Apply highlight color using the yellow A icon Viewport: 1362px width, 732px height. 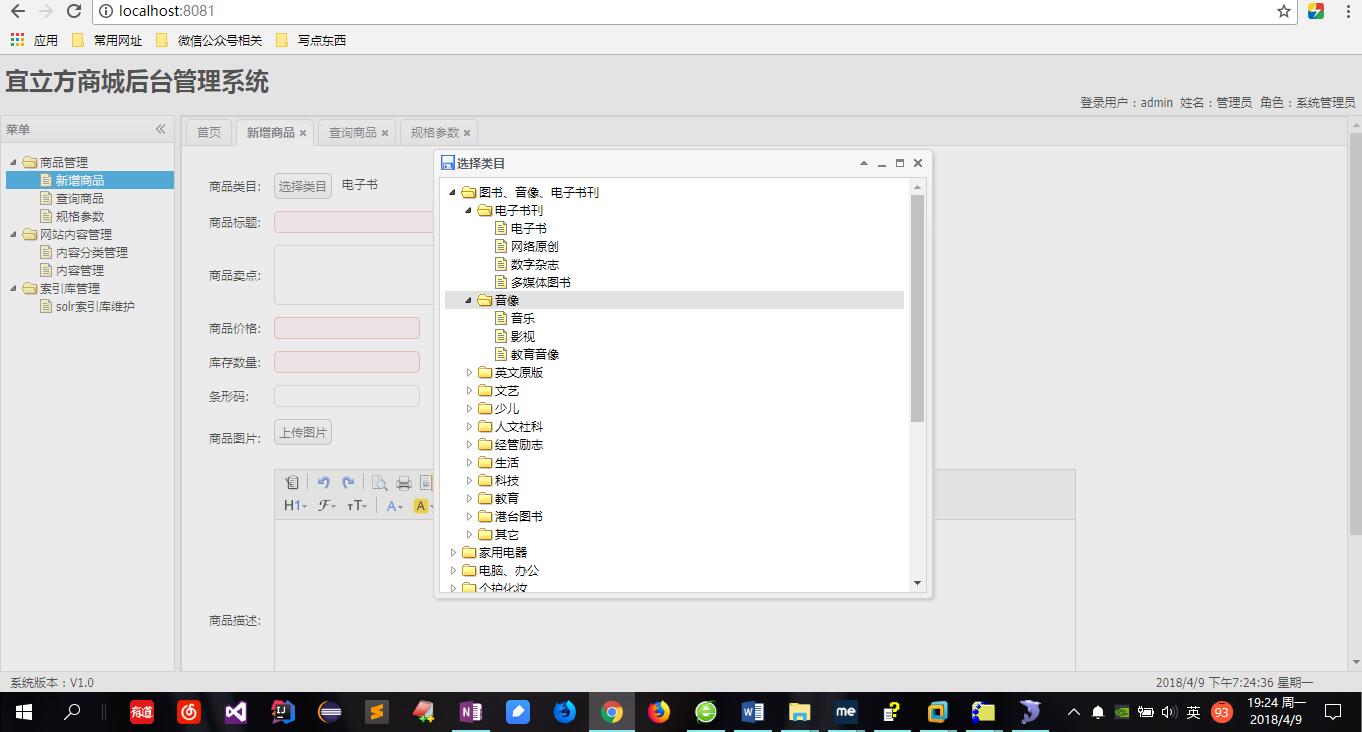click(421, 505)
